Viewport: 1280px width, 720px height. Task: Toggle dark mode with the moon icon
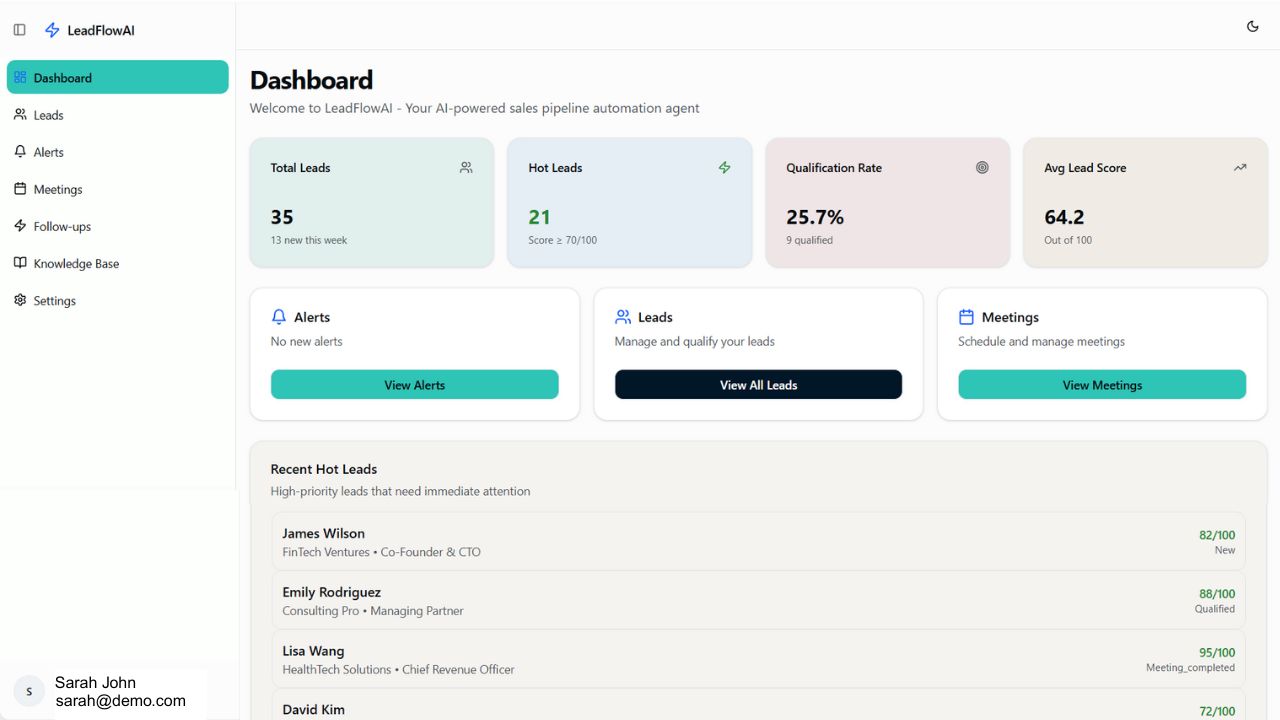tap(1253, 26)
